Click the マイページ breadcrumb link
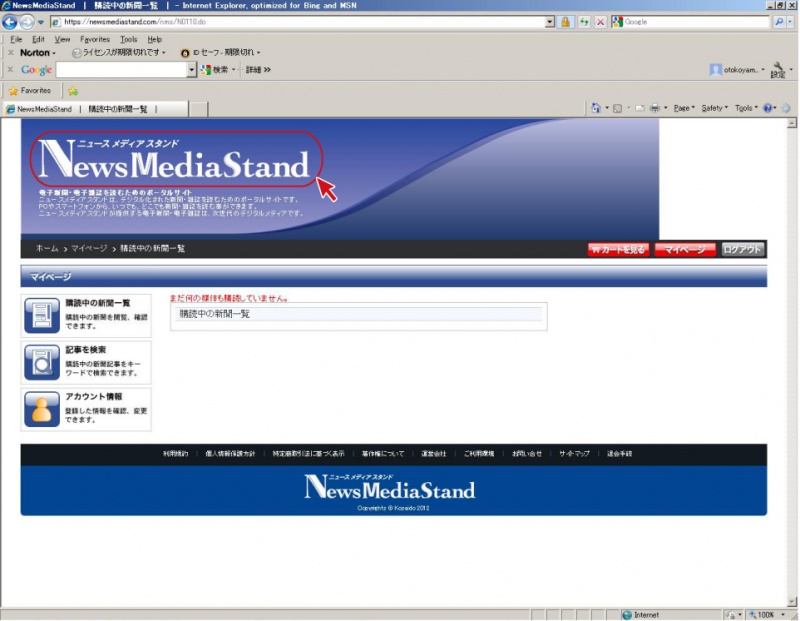800x621 pixels. [89, 249]
